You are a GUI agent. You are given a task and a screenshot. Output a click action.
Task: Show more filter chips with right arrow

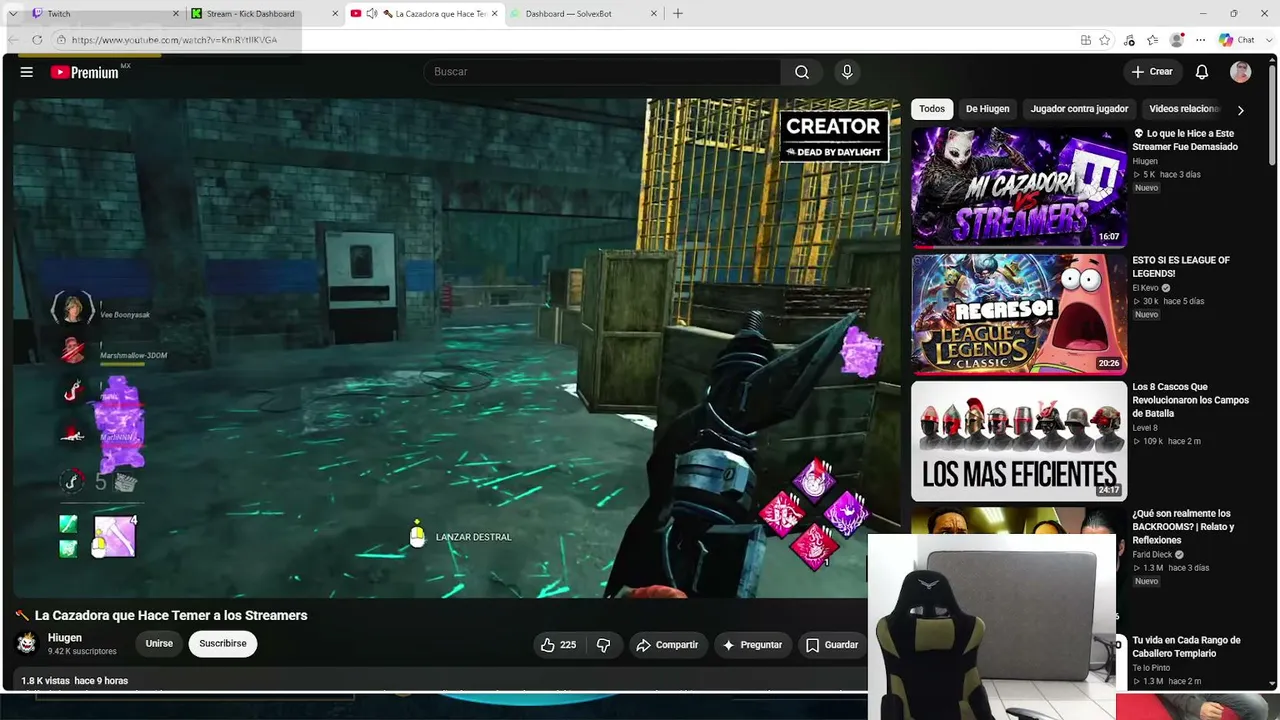(1240, 110)
